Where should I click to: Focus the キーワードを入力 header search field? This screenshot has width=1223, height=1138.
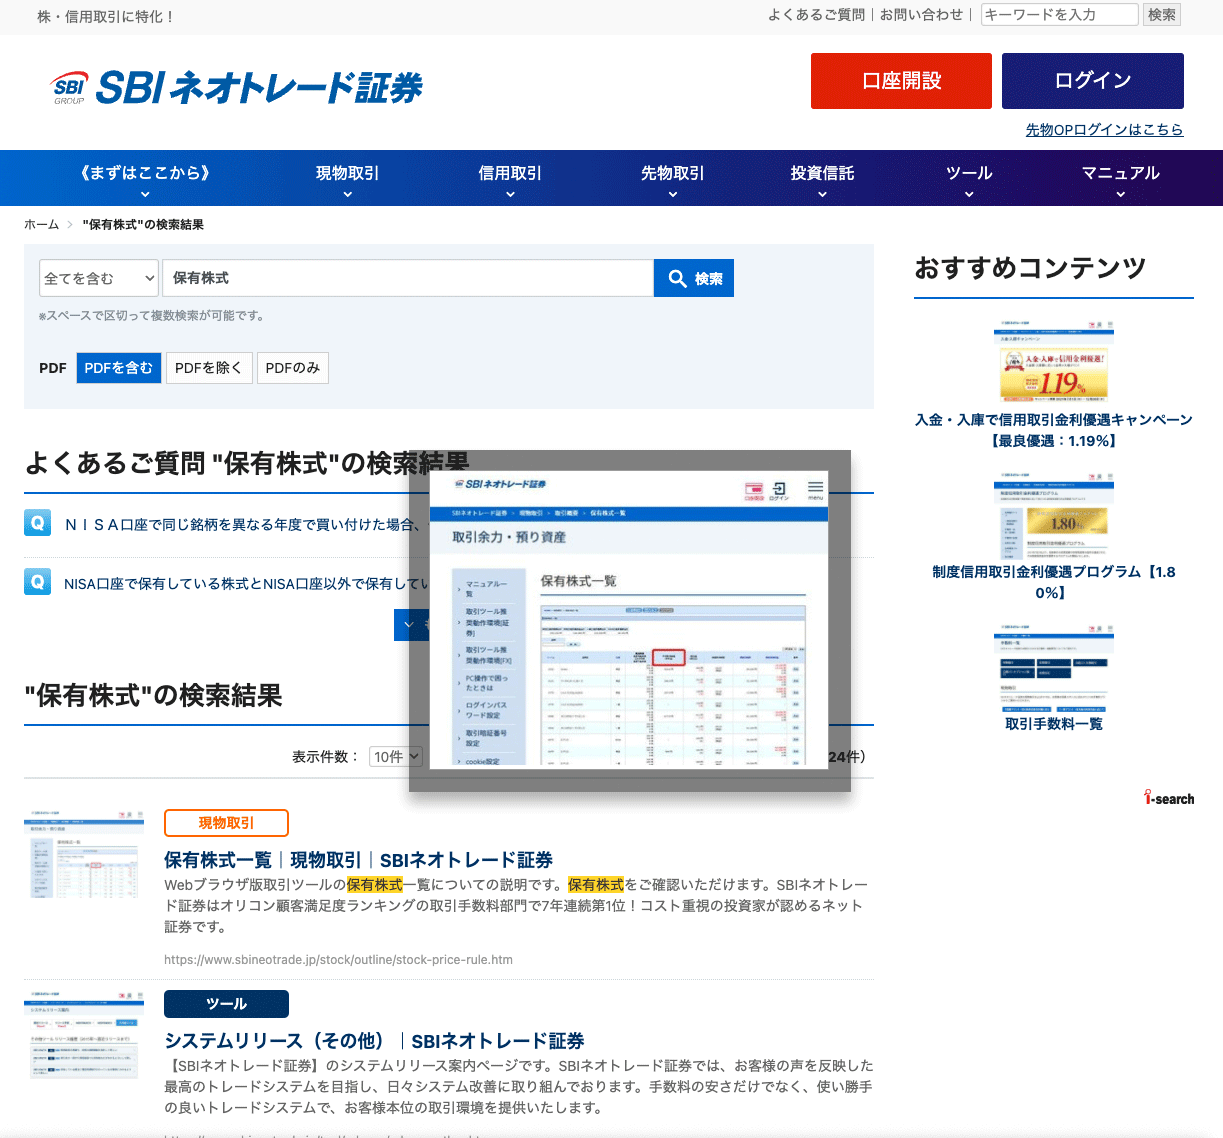1060,14
